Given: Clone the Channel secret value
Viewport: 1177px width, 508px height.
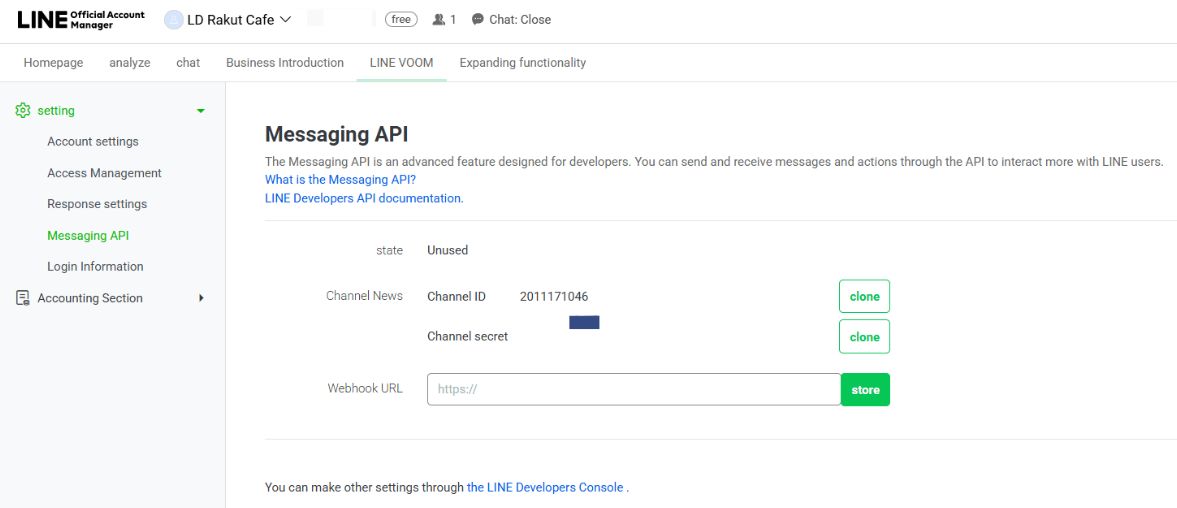Looking at the screenshot, I should click(x=864, y=337).
